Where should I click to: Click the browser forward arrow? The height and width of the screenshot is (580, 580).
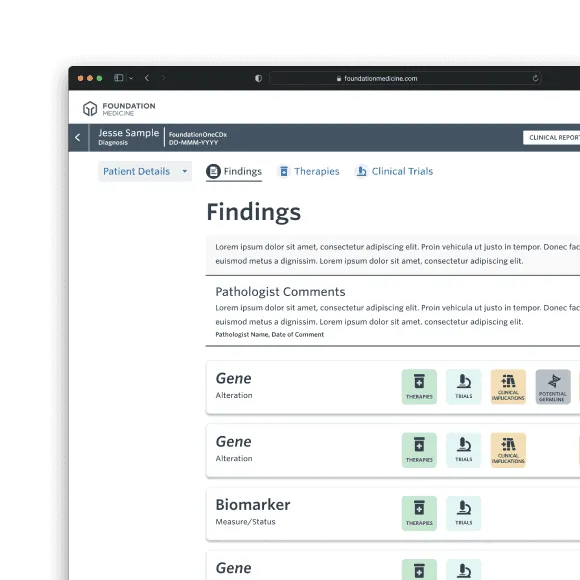[x=163, y=78]
